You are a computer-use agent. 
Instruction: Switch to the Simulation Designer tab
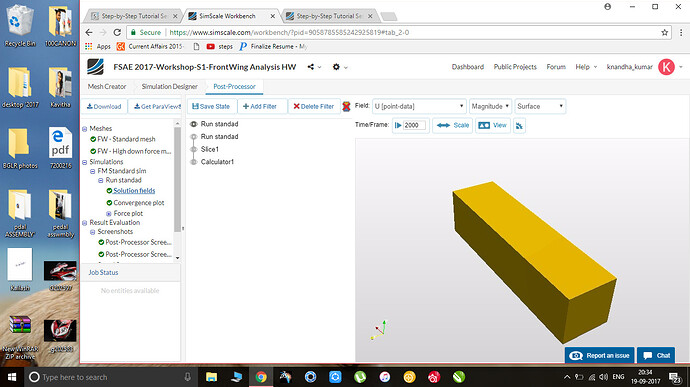[x=169, y=87]
